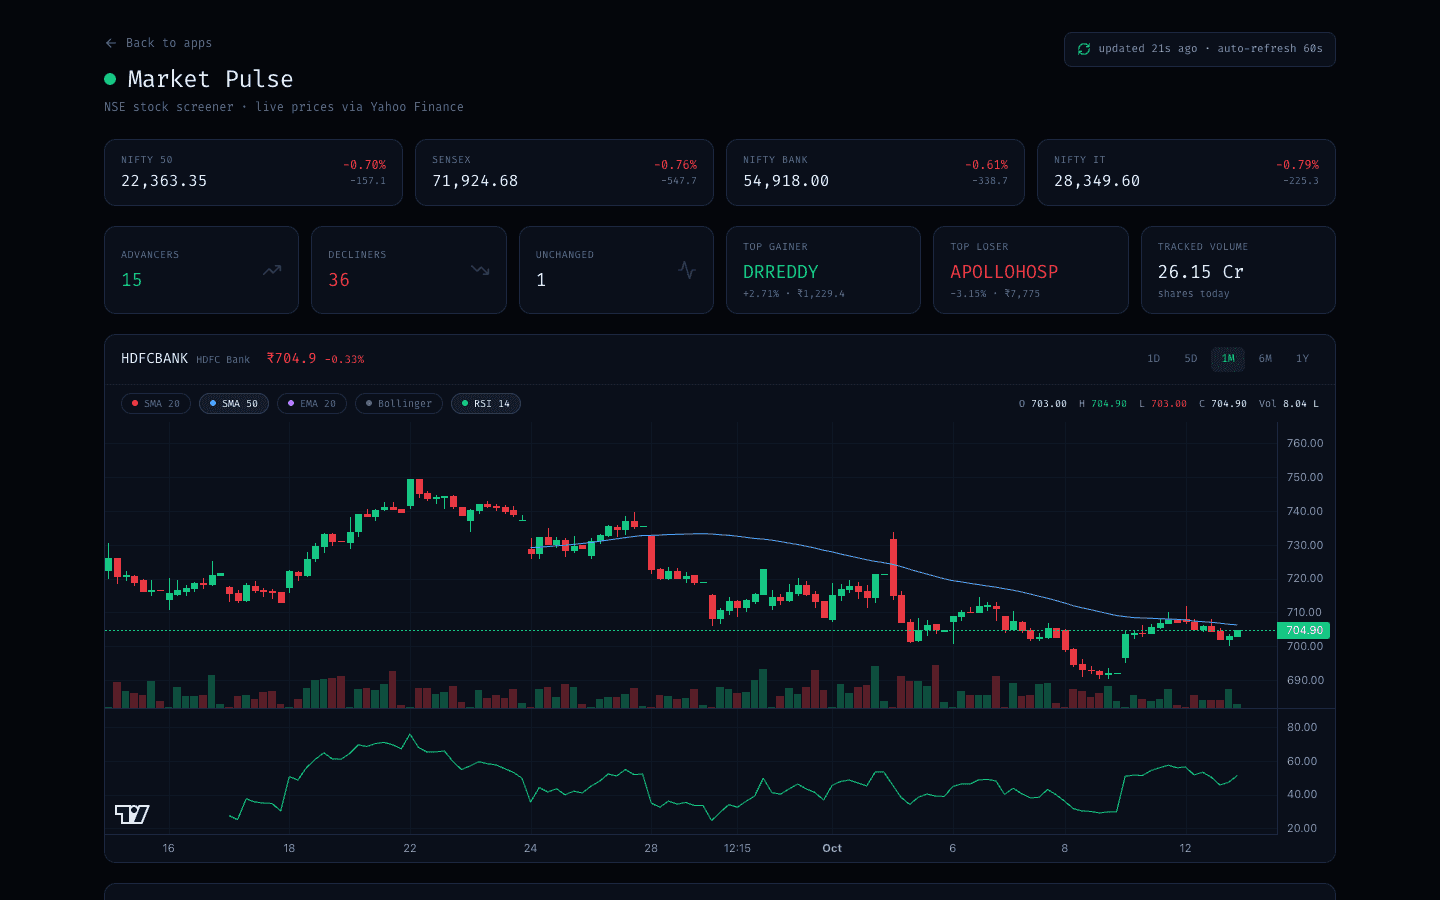Viewport: 1440px width, 900px height.
Task: Click the ₹704.9 price in chart header
Action: pos(292,358)
